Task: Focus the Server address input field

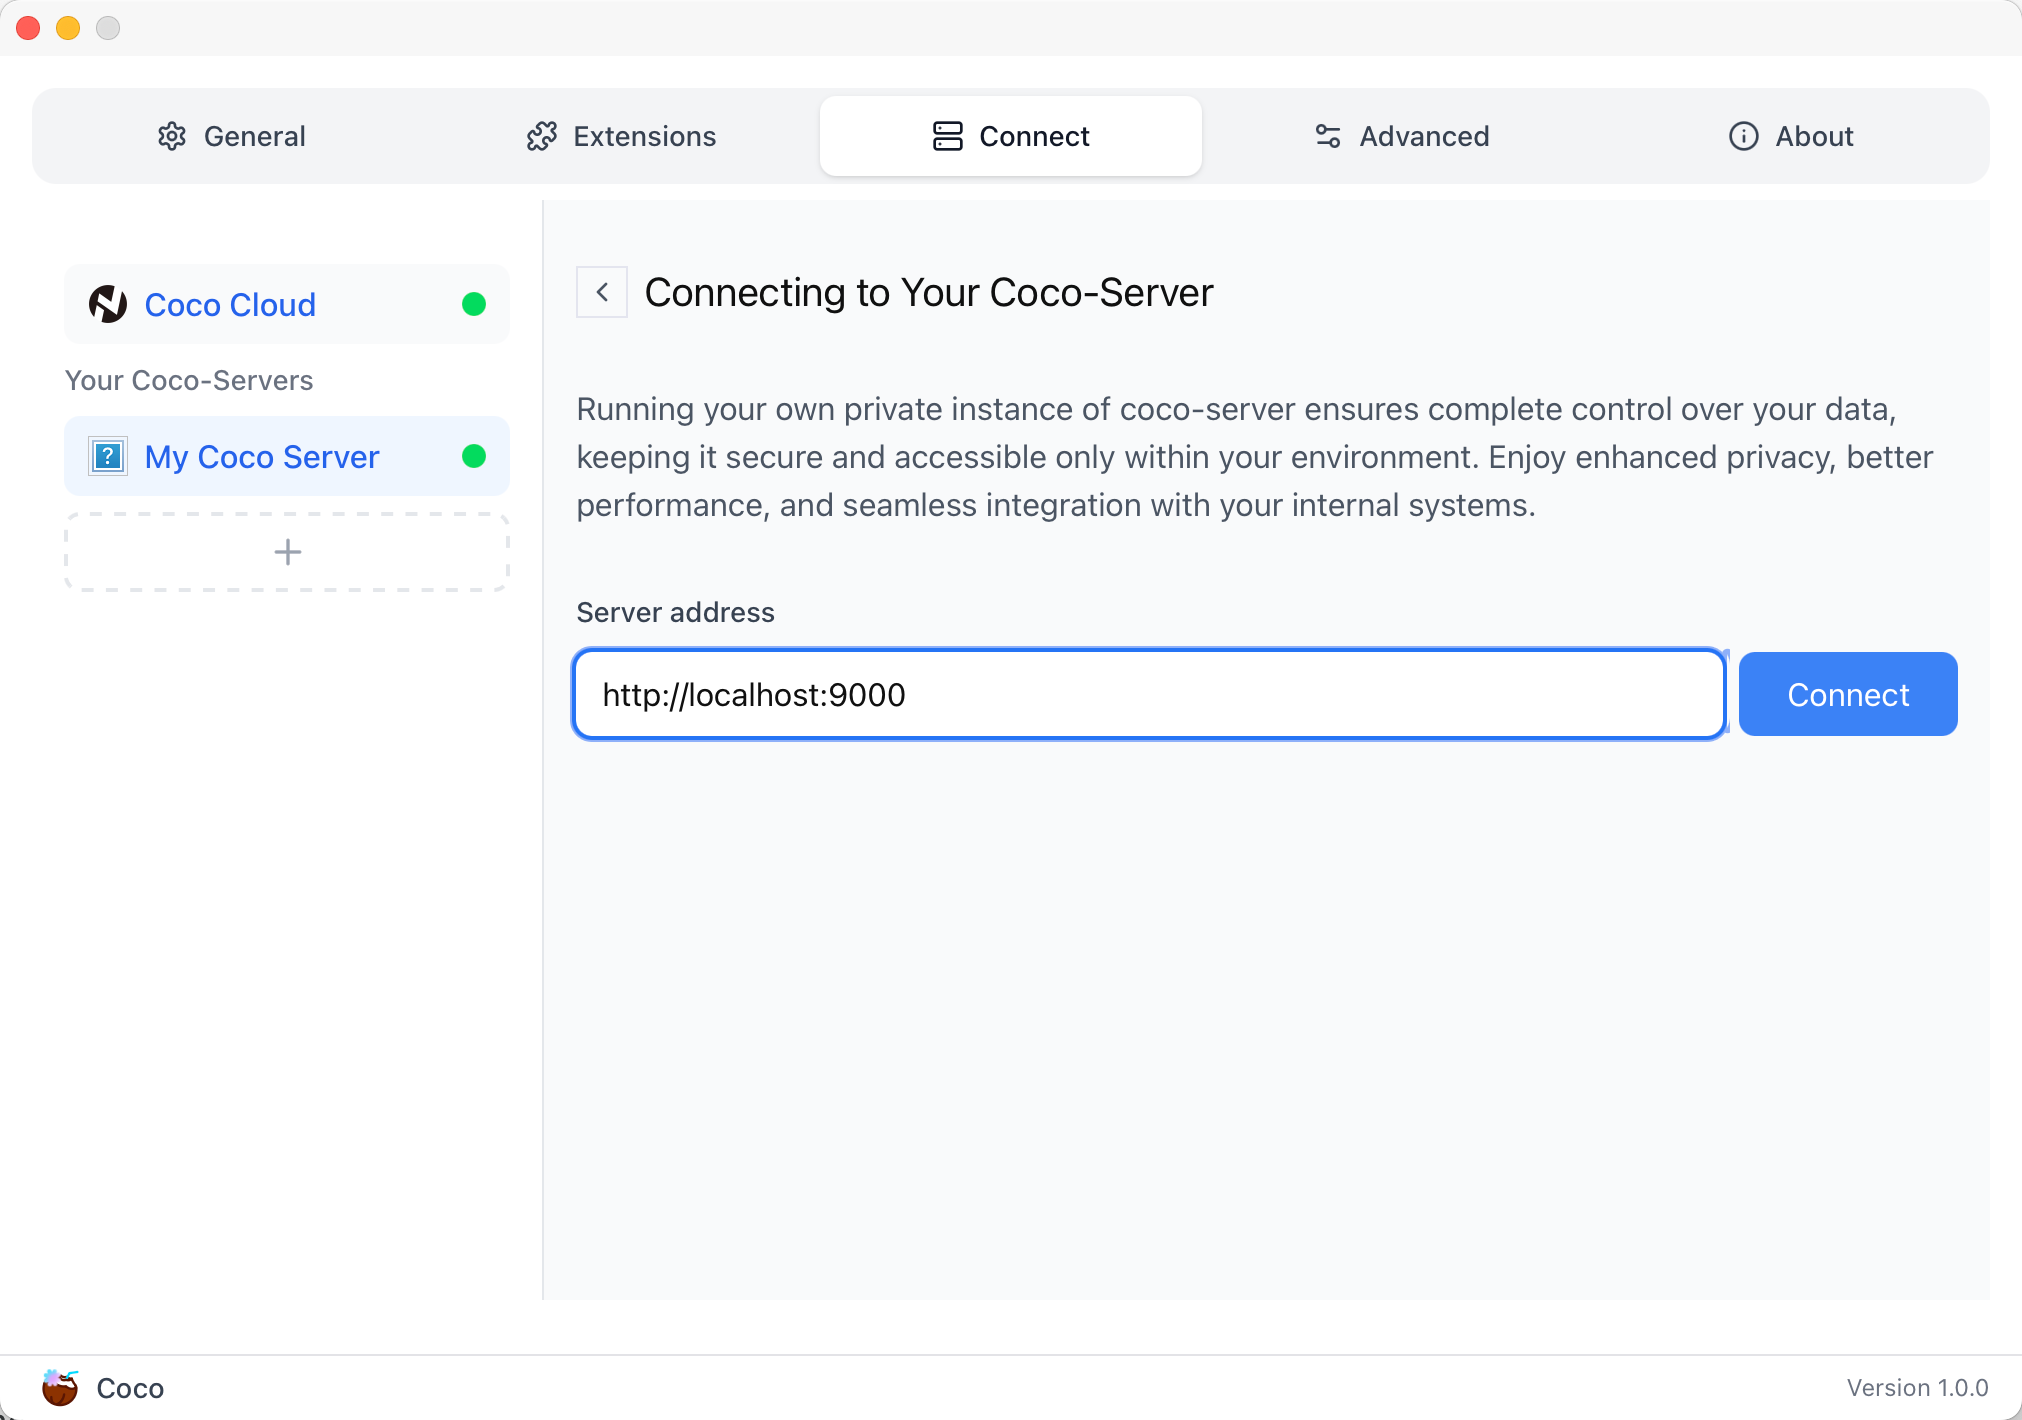Action: [x=1148, y=694]
